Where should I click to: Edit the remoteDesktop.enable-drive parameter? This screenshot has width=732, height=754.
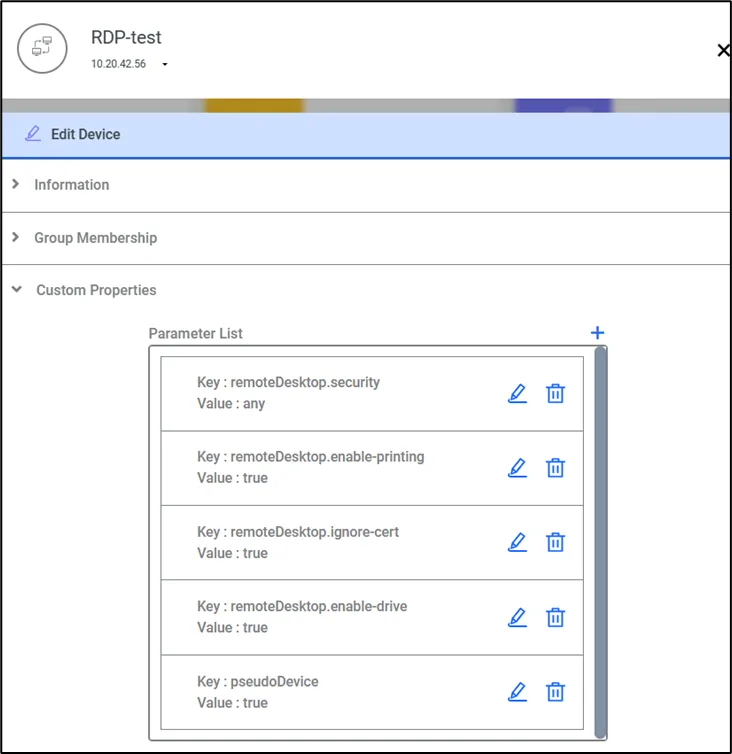(517, 617)
